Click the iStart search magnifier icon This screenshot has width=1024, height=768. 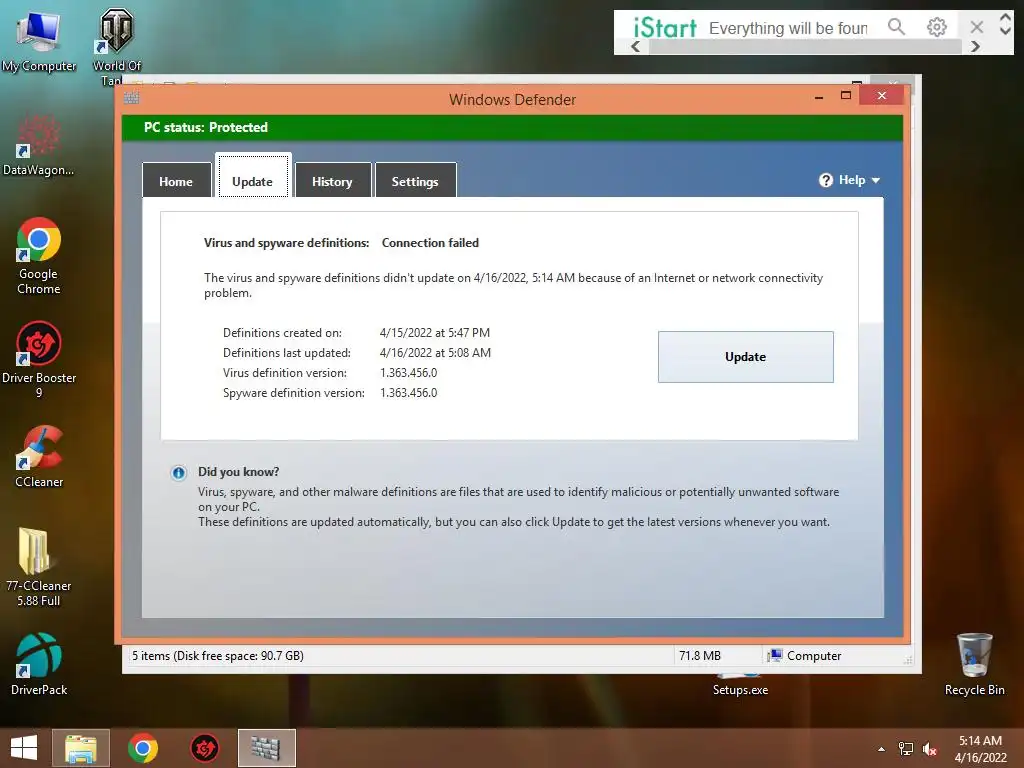coord(897,27)
